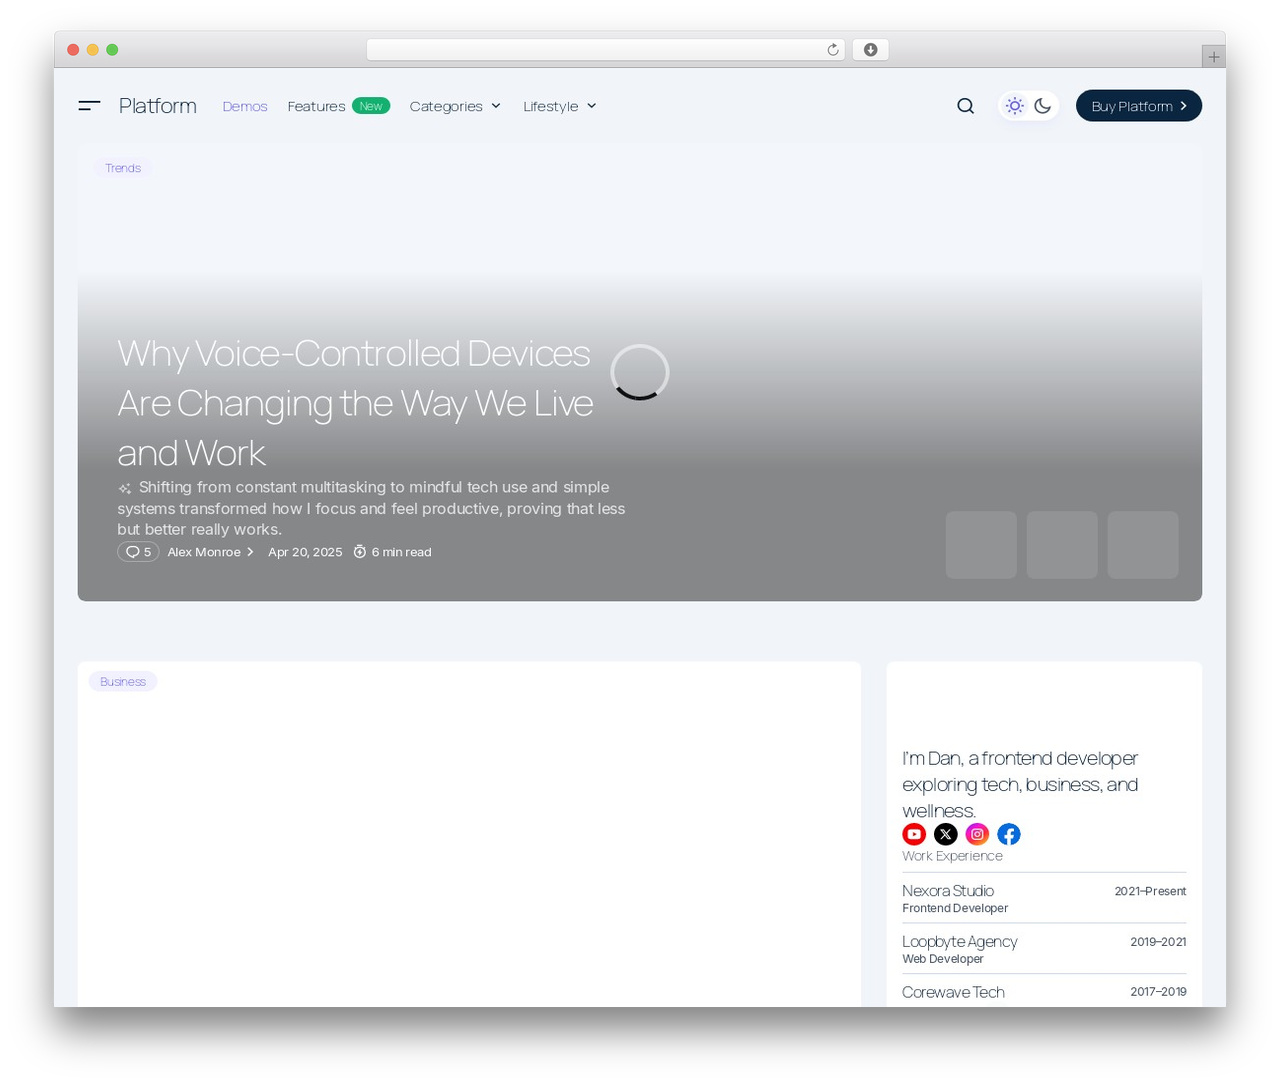The height and width of the screenshot is (1084, 1280).
Task: Click the Buy Platform button
Action: (x=1139, y=106)
